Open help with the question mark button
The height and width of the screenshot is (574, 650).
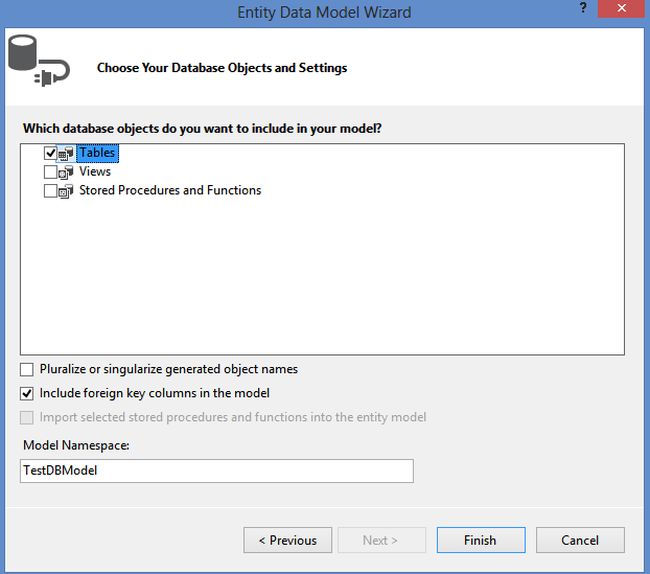(x=582, y=9)
